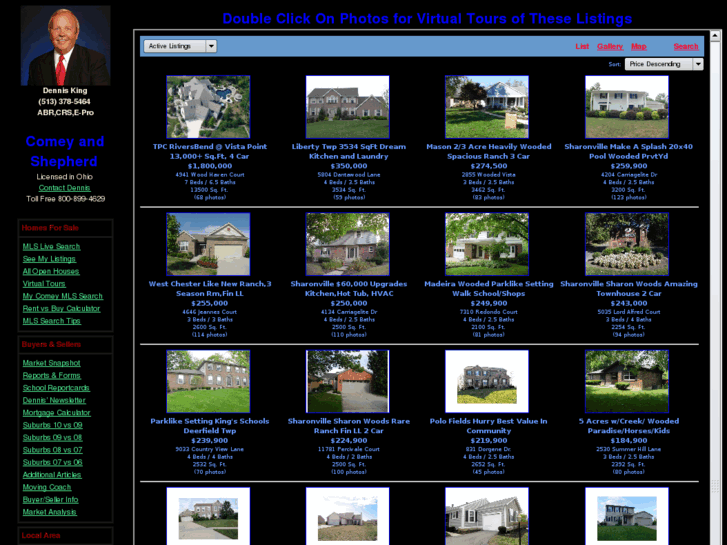
Task: Open the Contact Dennis link
Action: (x=64, y=188)
